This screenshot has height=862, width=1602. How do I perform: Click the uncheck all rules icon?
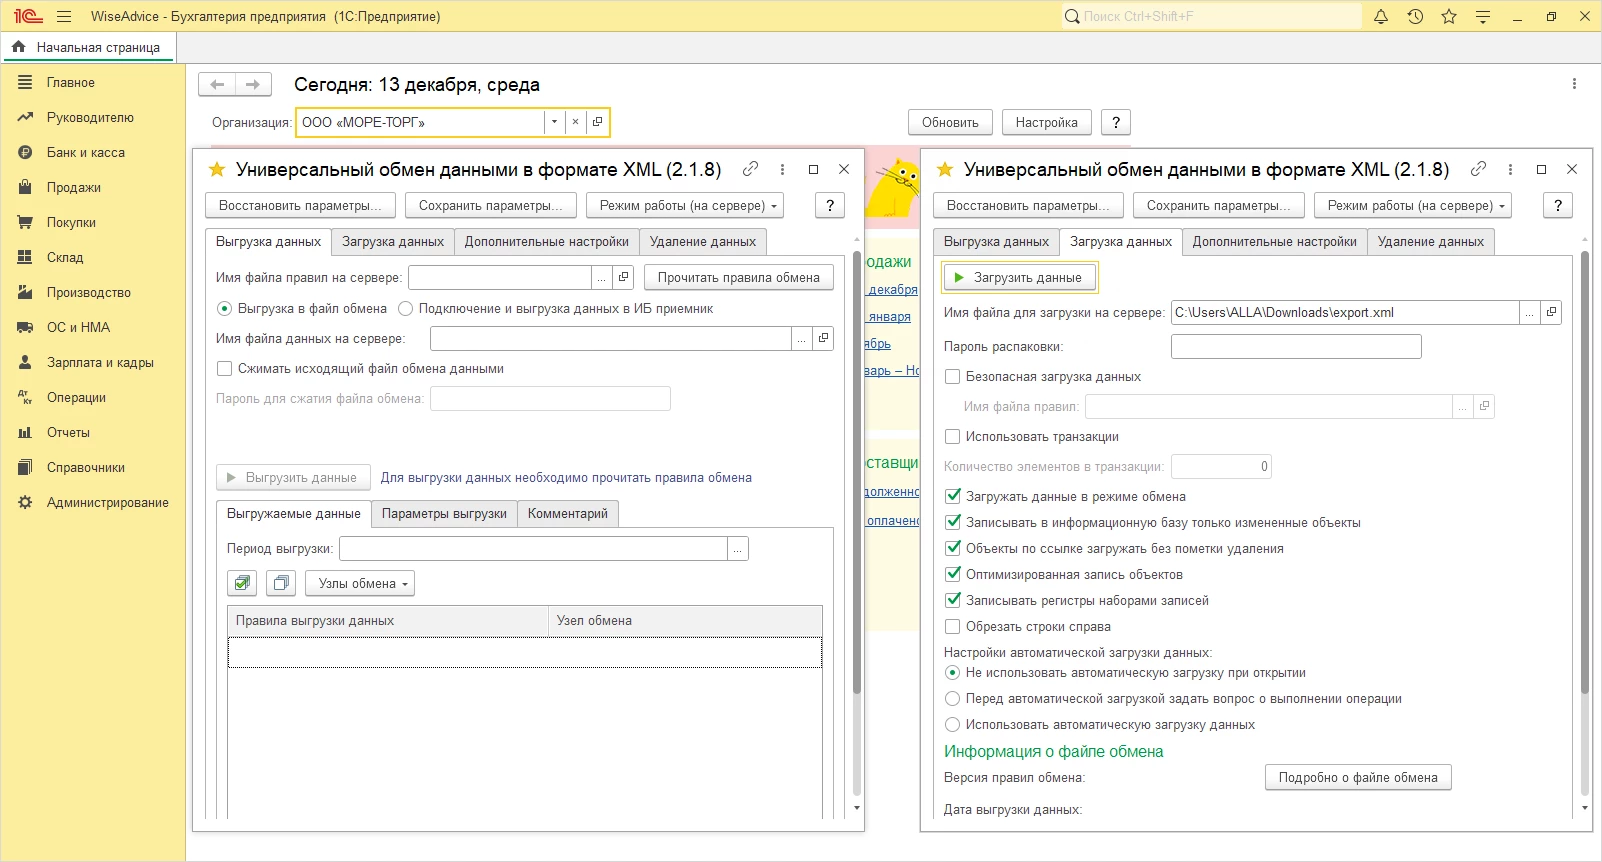click(x=281, y=583)
